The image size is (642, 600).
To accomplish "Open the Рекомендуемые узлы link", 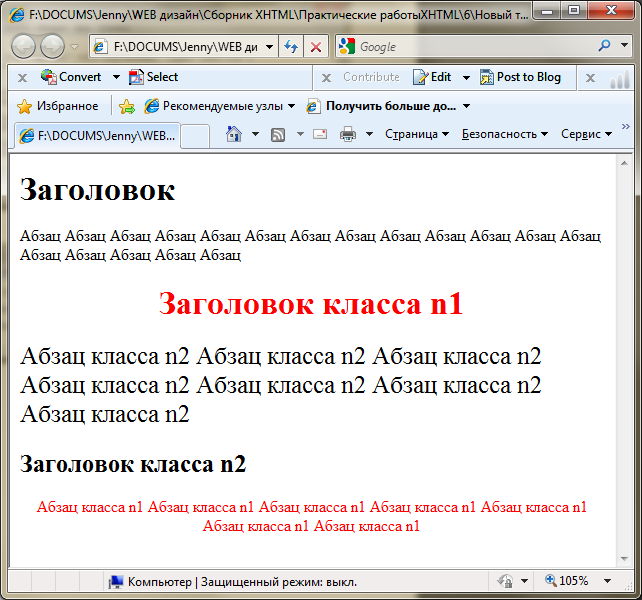I will click(220, 106).
